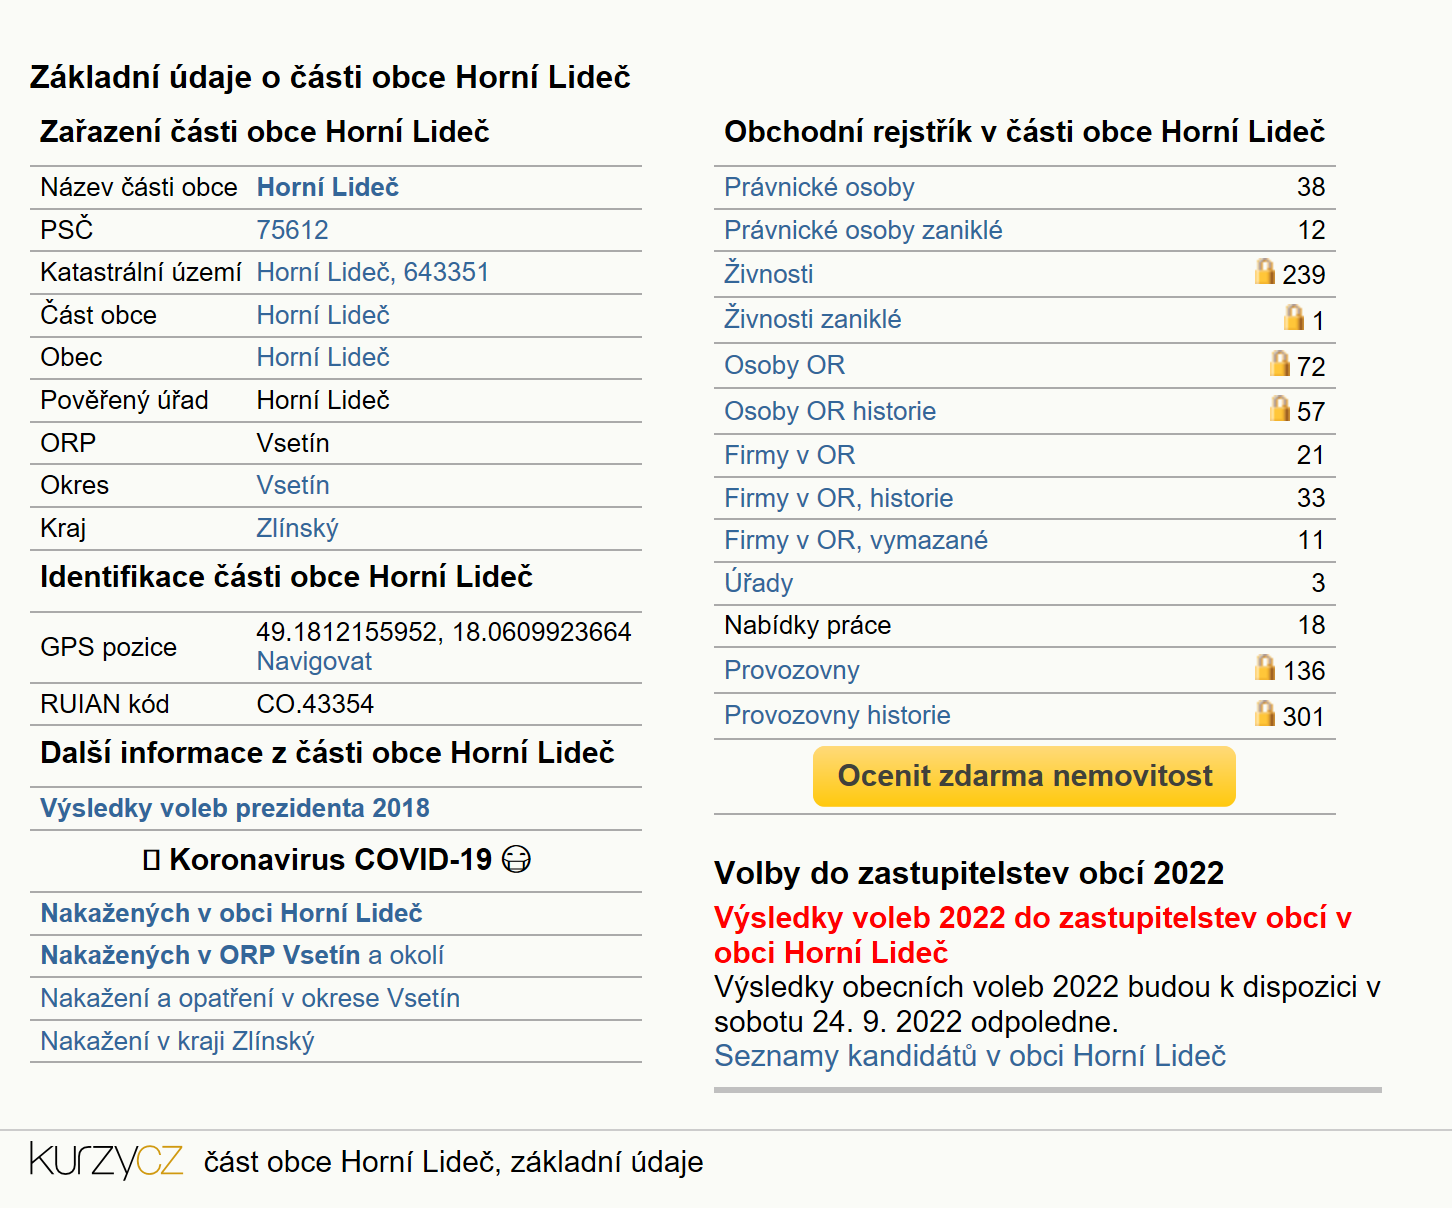This screenshot has width=1452, height=1208.
Task: Open the red Výsledky voleb 2022 link
Action: coord(1033,935)
